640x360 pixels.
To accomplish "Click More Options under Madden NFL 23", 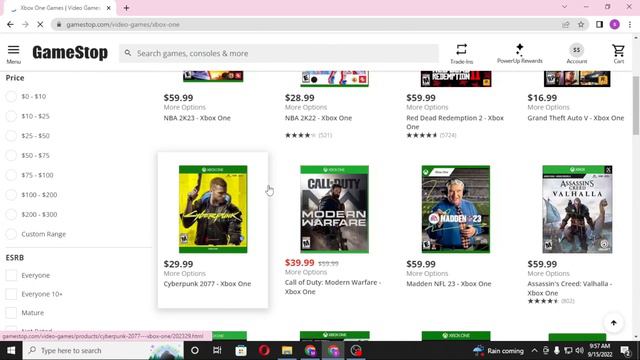I will (x=427, y=273).
